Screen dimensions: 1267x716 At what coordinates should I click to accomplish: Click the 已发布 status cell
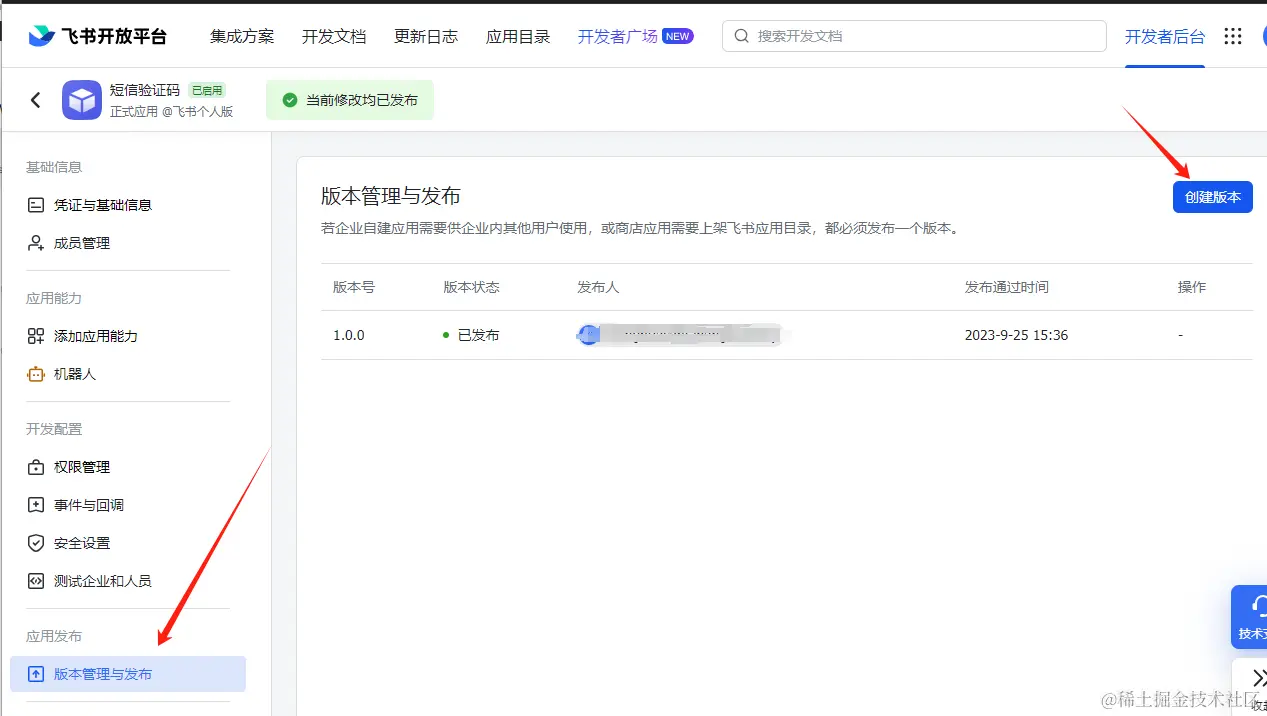click(471, 335)
